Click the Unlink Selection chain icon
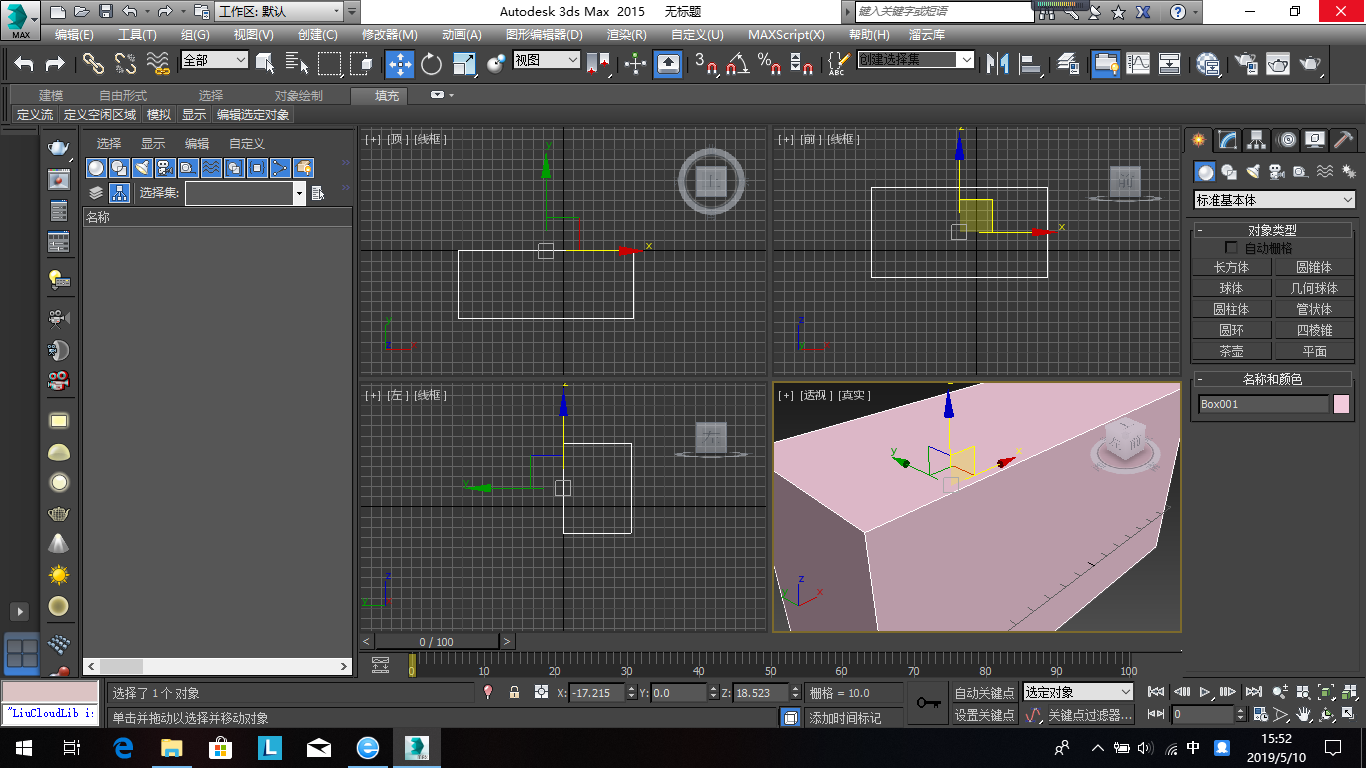Viewport: 1366px width, 768px height. coord(125,64)
